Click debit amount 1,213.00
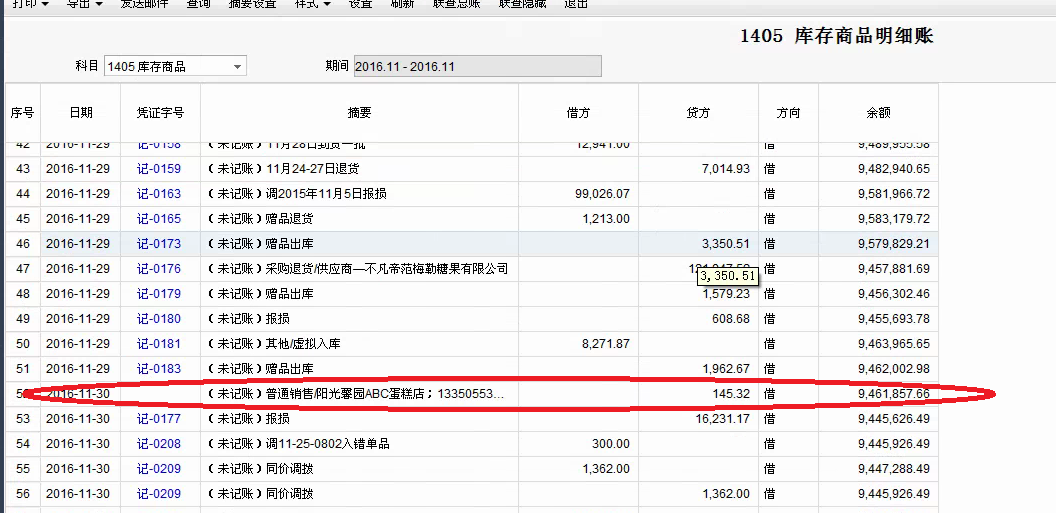1056x513 pixels. 607,219
